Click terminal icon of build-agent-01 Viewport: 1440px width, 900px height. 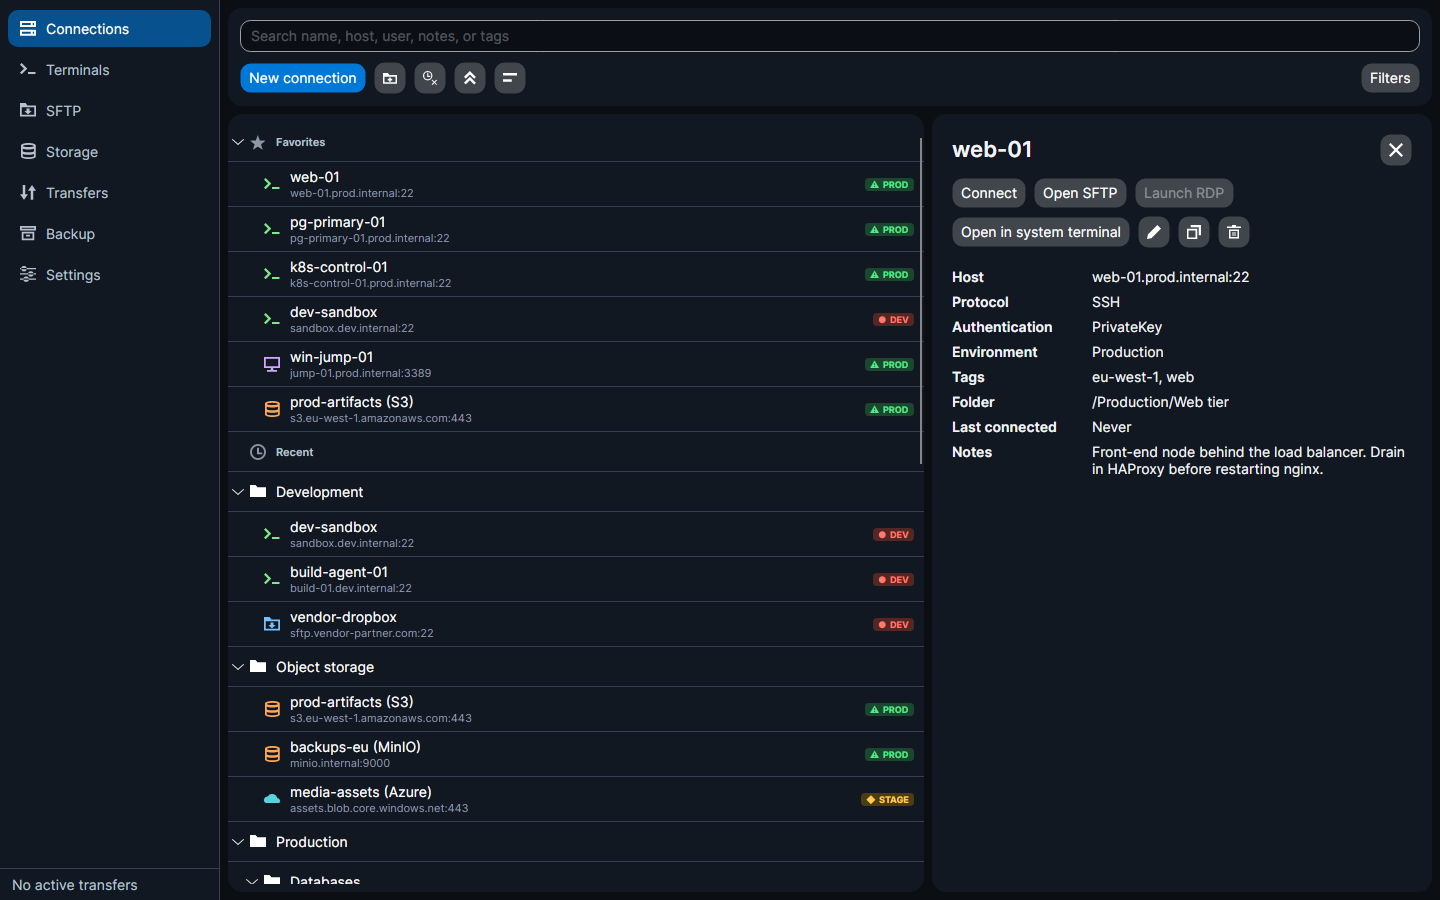[271, 579]
